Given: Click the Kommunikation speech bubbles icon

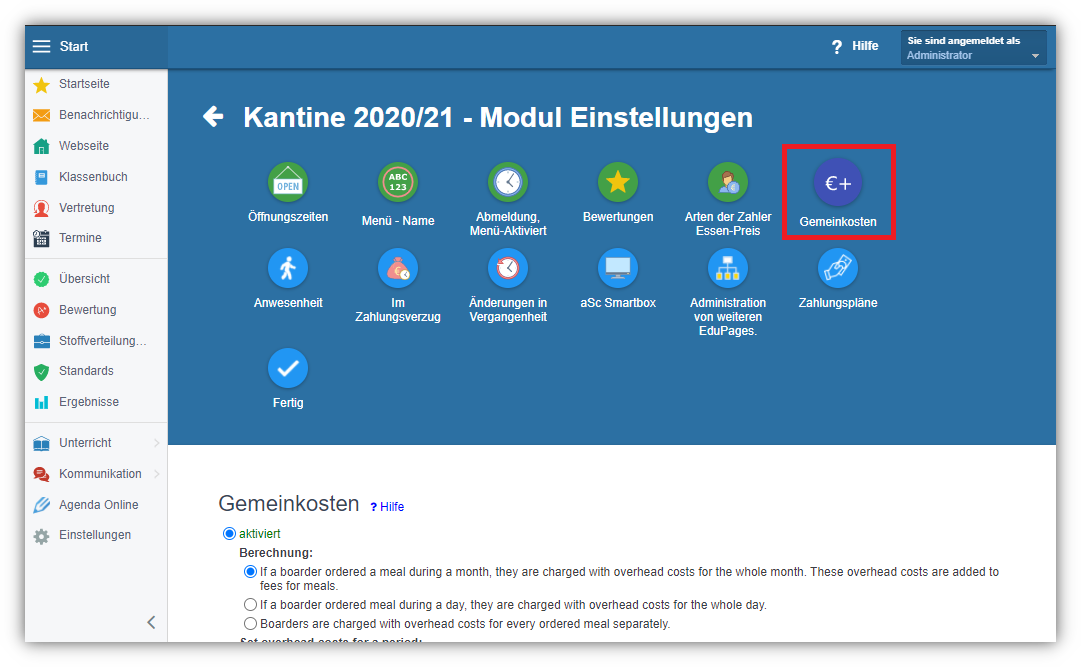Looking at the screenshot, I should (x=41, y=475).
